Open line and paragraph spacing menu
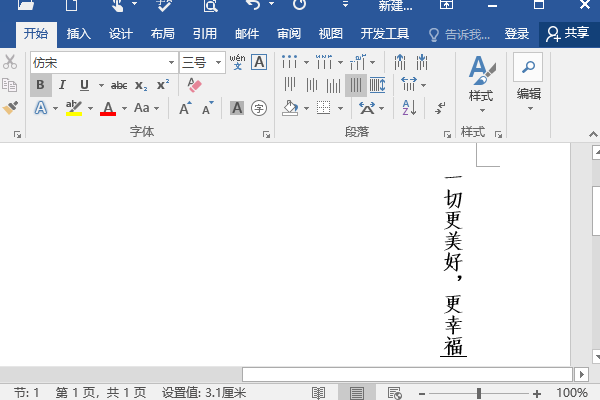 [413, 85]
